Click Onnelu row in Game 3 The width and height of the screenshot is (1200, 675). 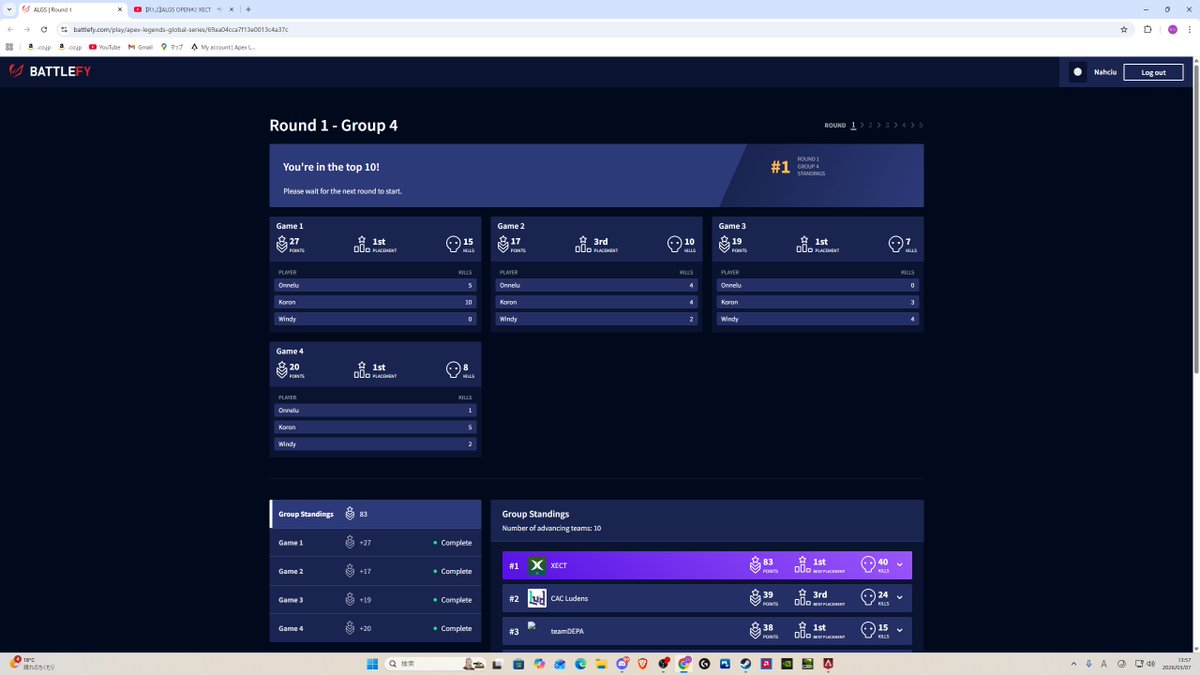pyautogui.click(x=818, y=285)
